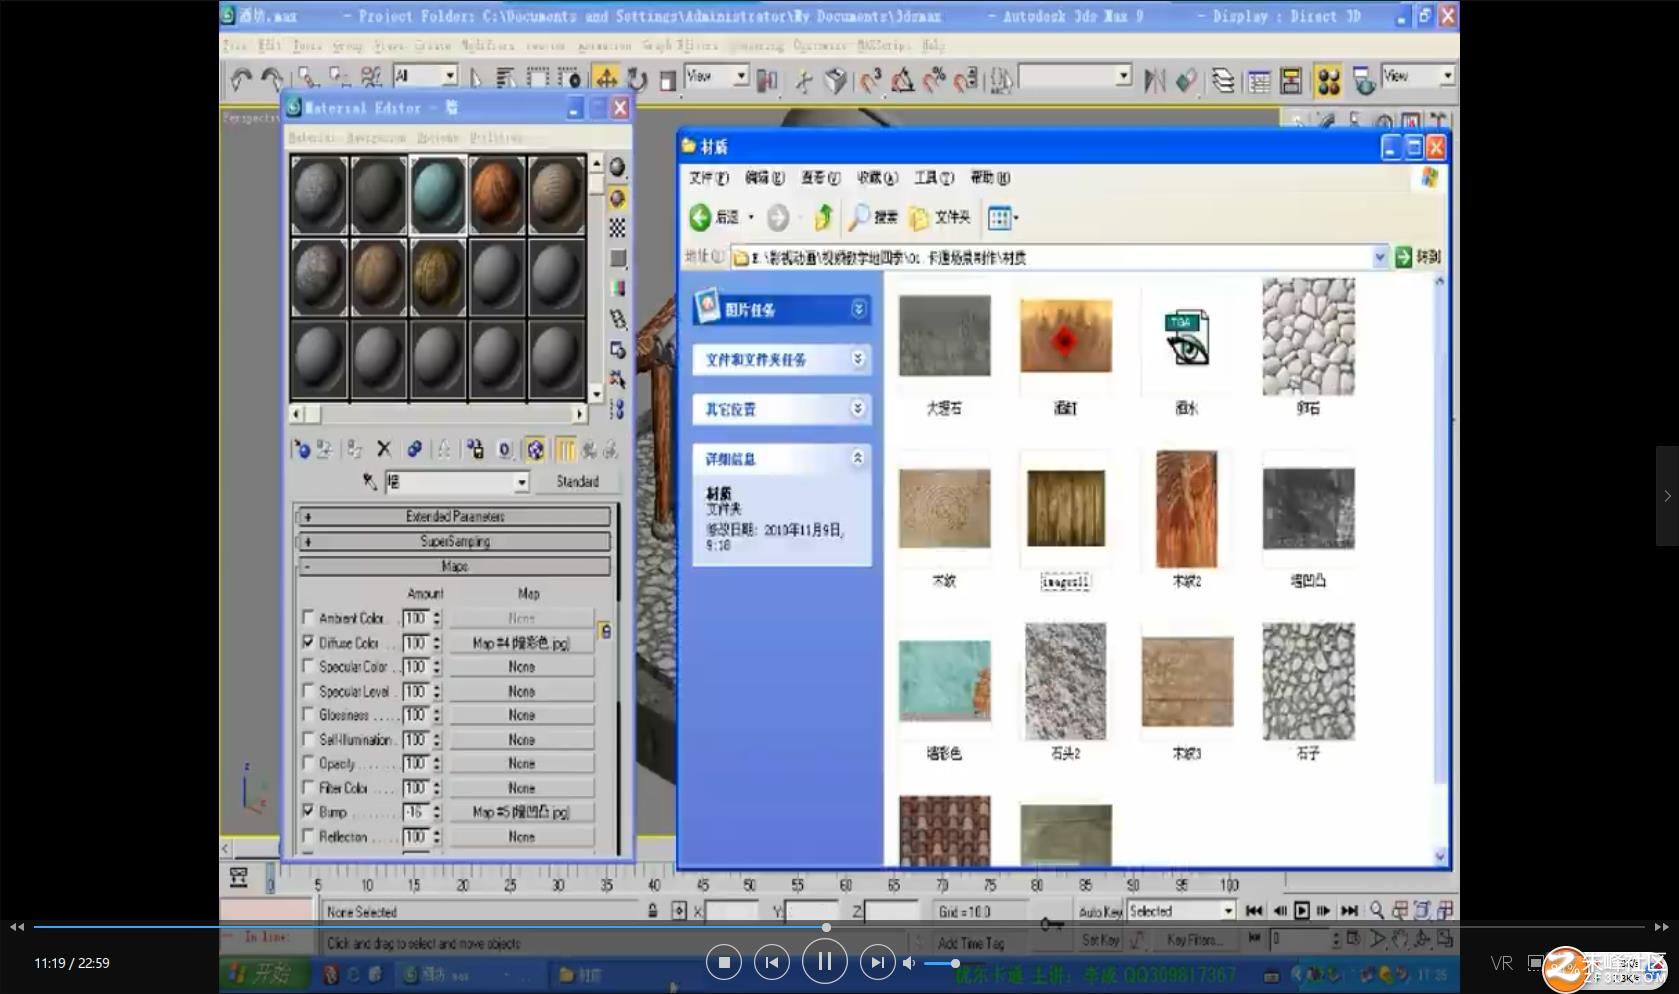1679x994 pixels.
Task: Open the 帮助(H) menu in Explorer
Action: 990,178
